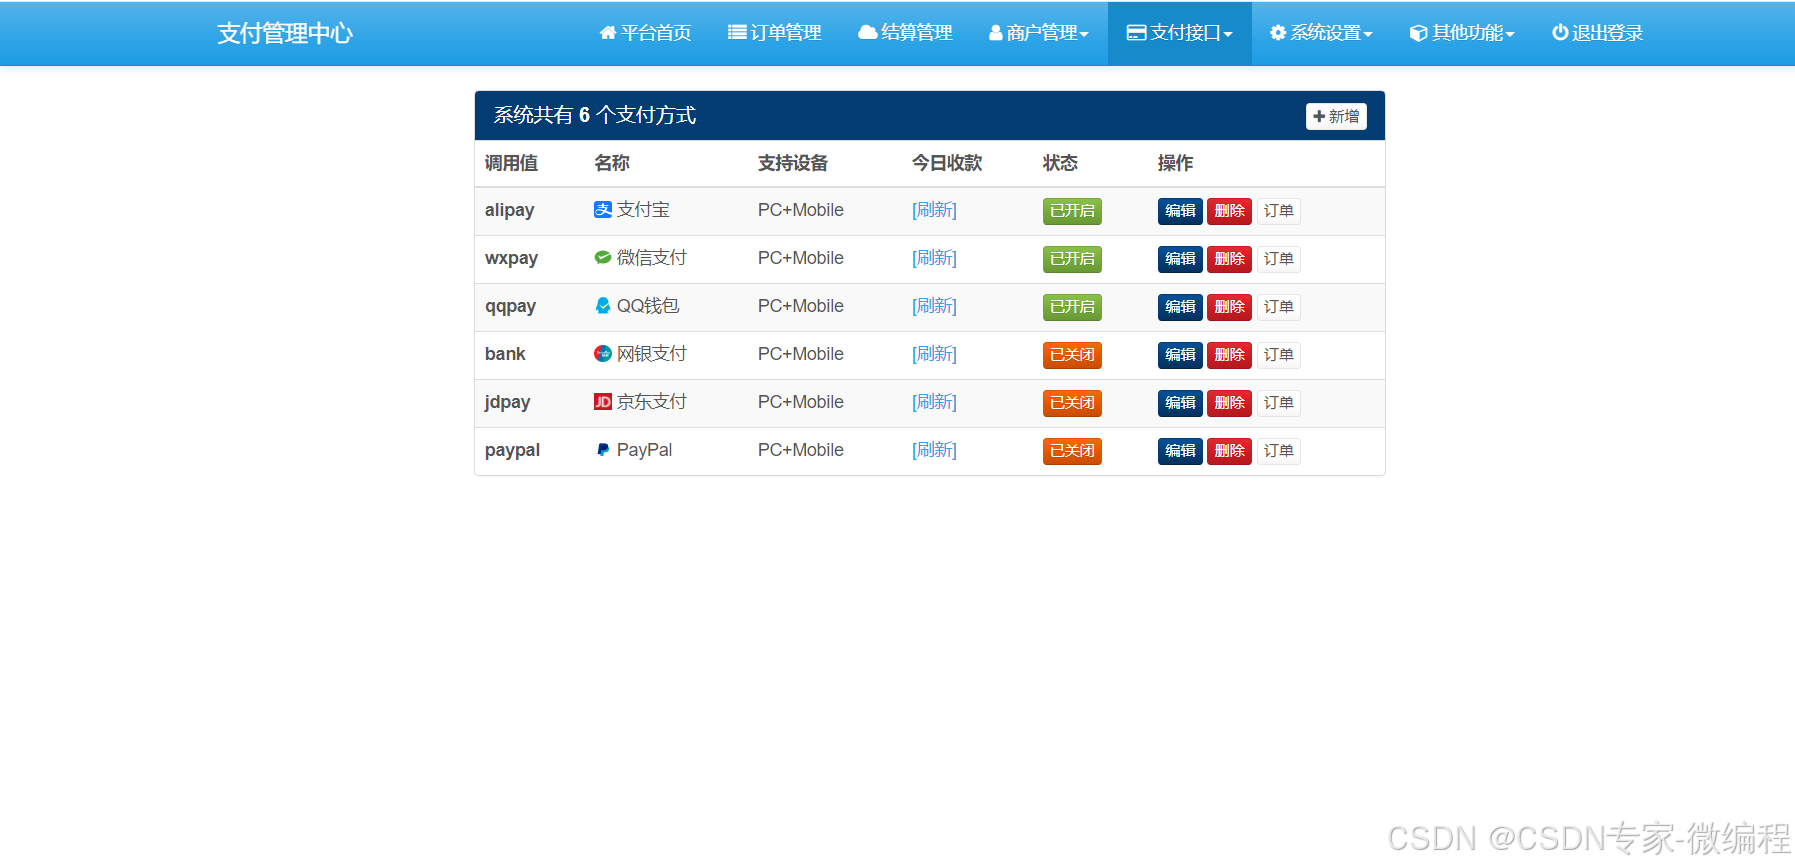Image resolution: width=1795 pixels, height=868 pixels.
Task: Expand the 其他功能 dropdown menu
Action: [1462, 33]
